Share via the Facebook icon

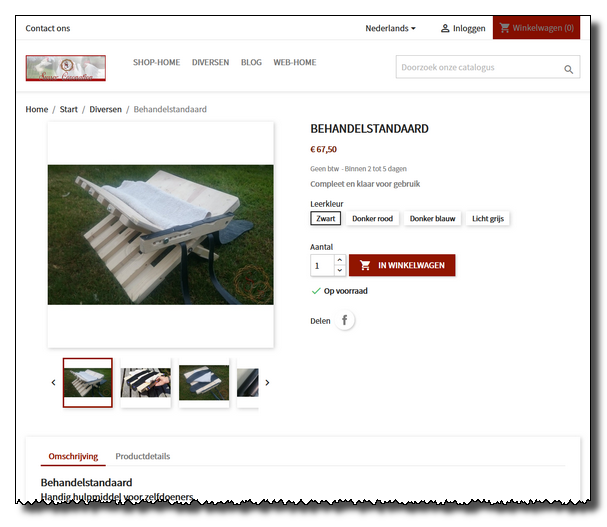coord(345,320)
